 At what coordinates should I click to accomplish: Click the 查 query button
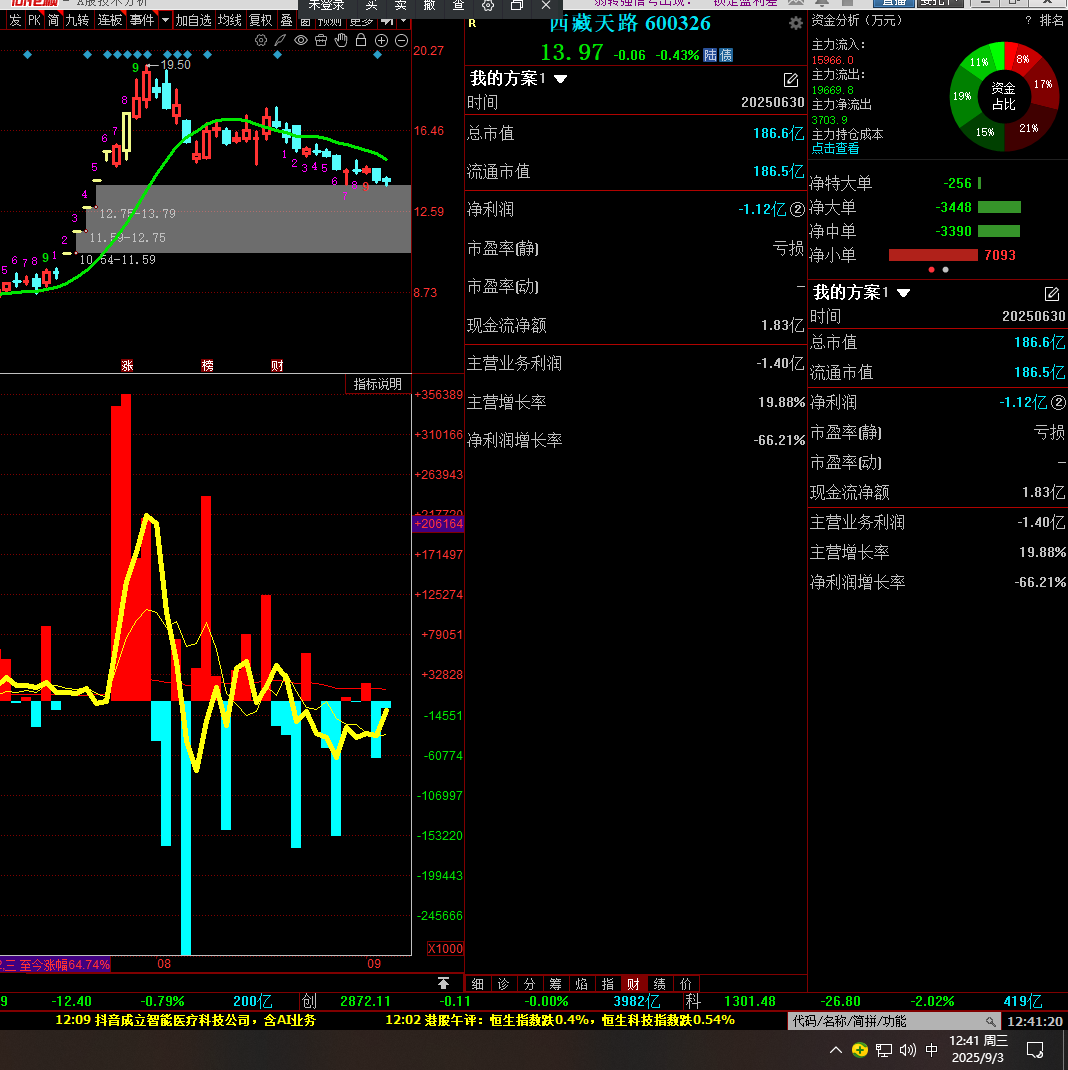(459, 5)
